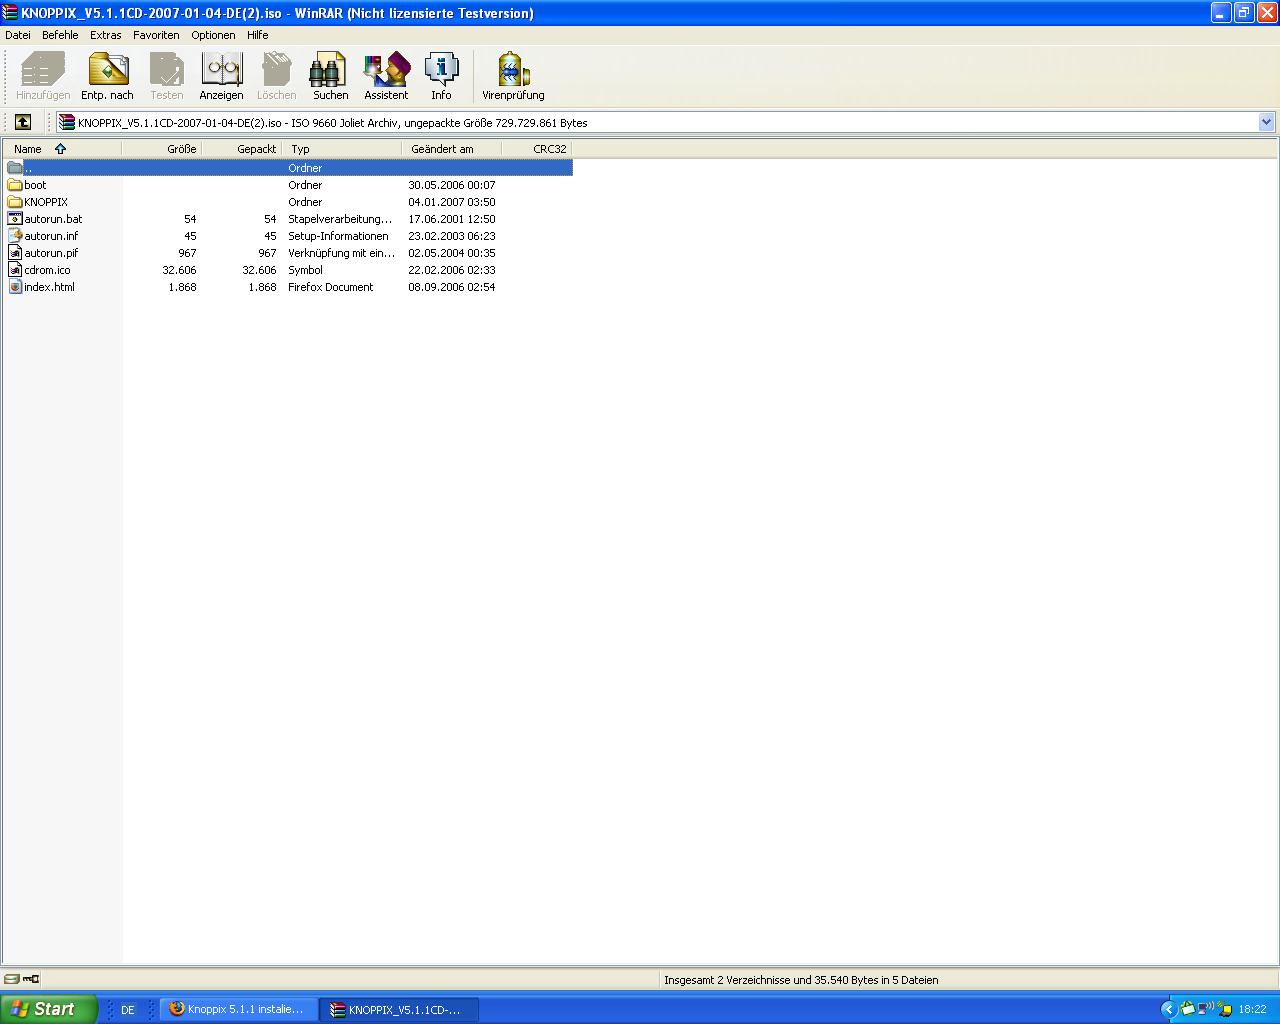Open the Optionen menu
This screenshot has height=1024, width=1280.
coord(213,35)
